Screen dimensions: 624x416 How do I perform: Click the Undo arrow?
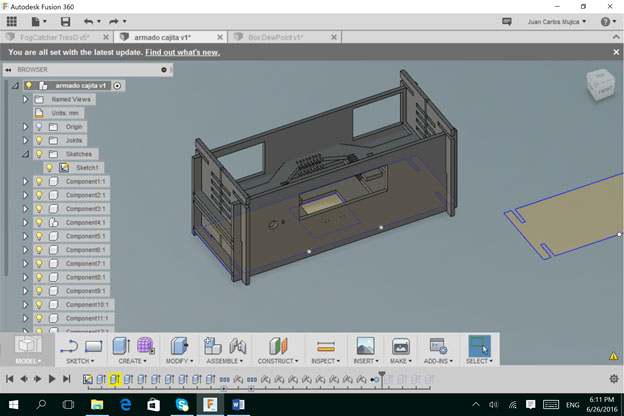pos(88,21)
